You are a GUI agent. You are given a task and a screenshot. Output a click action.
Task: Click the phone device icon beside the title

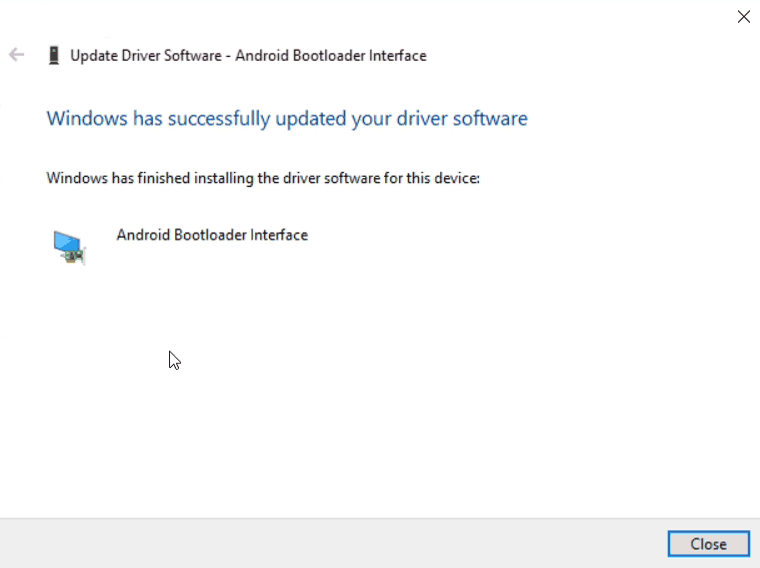point(54,55)
